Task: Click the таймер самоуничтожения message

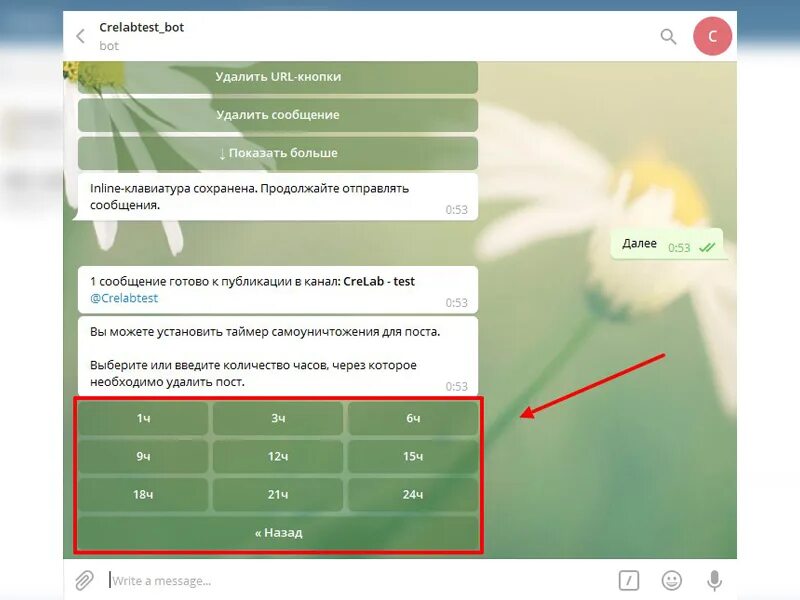Action: (278, 356)
